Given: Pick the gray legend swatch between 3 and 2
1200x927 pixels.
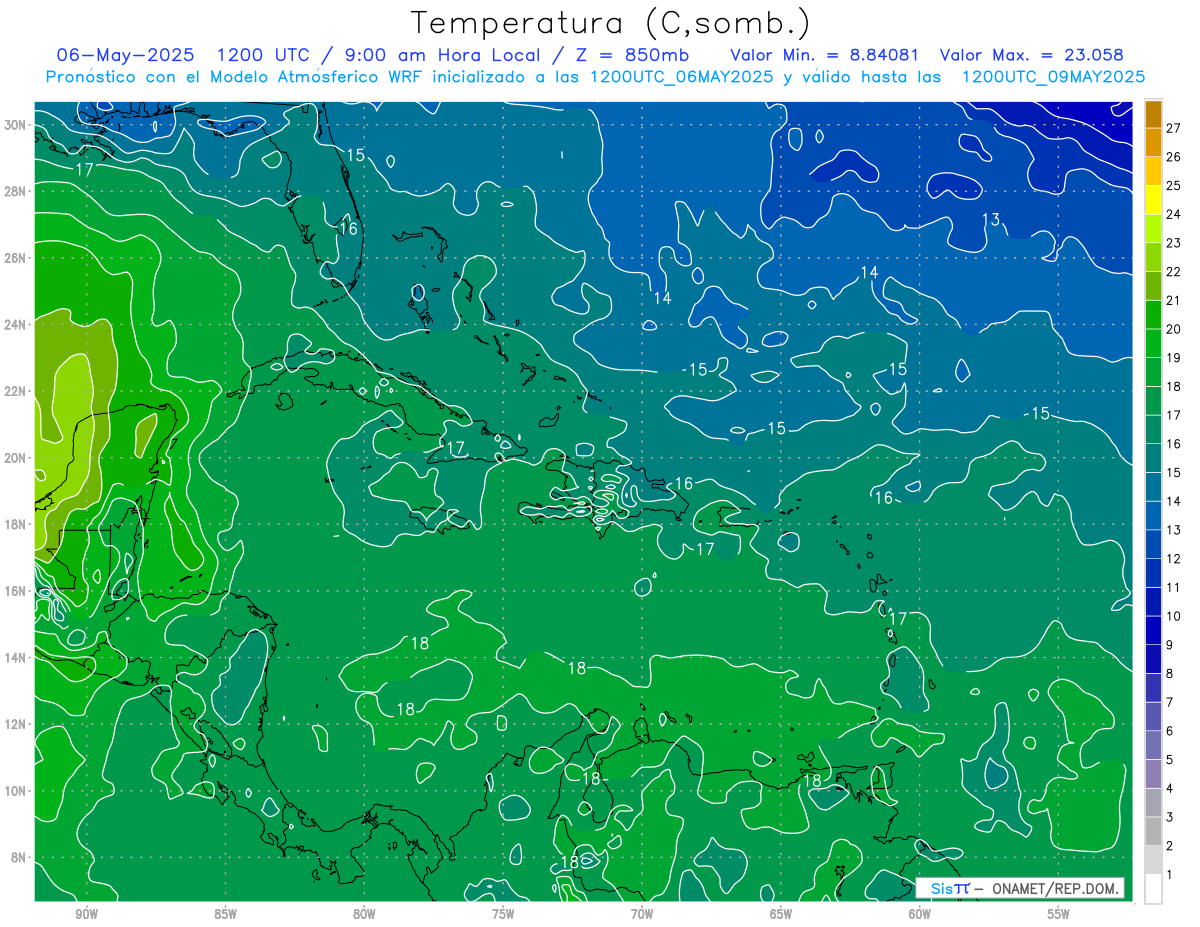Looking at the screenshot, I should click(1153, 831).
